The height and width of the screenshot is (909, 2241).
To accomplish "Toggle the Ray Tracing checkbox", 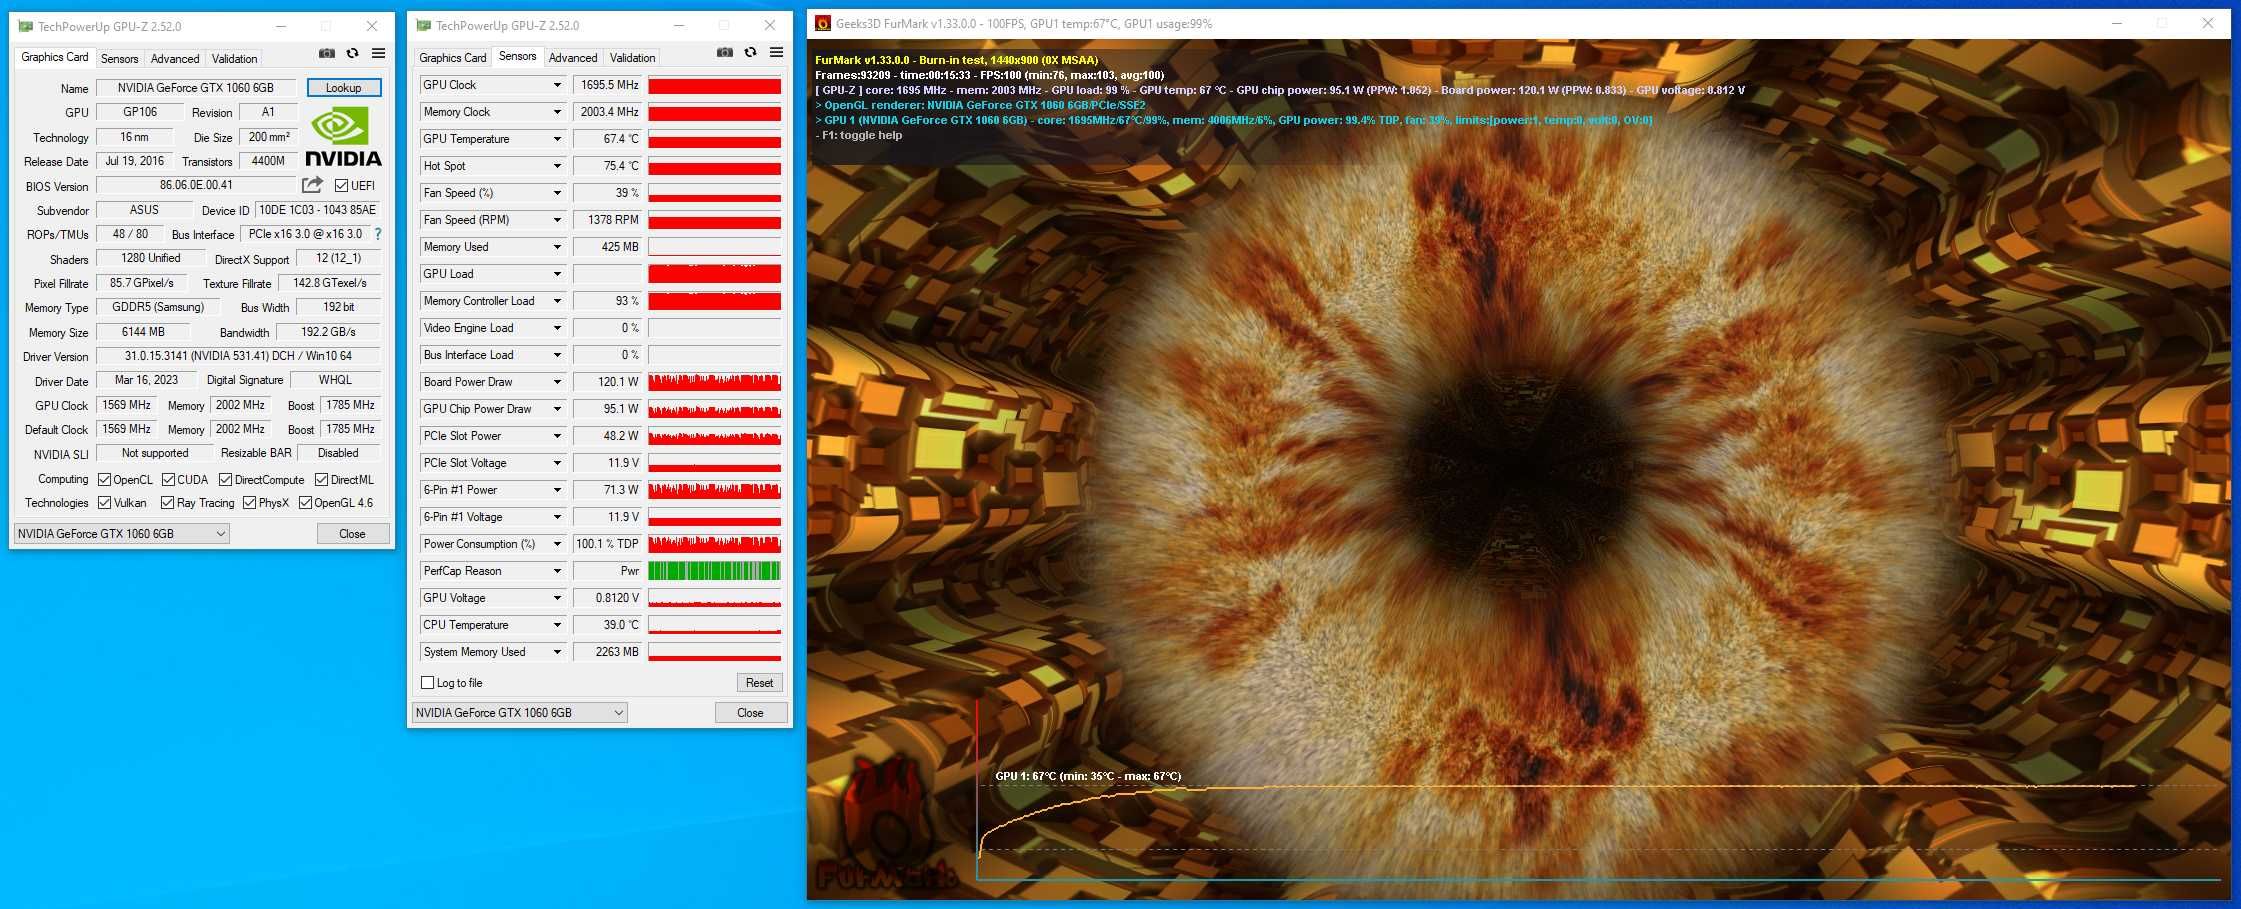I will (x=167, y=503).
